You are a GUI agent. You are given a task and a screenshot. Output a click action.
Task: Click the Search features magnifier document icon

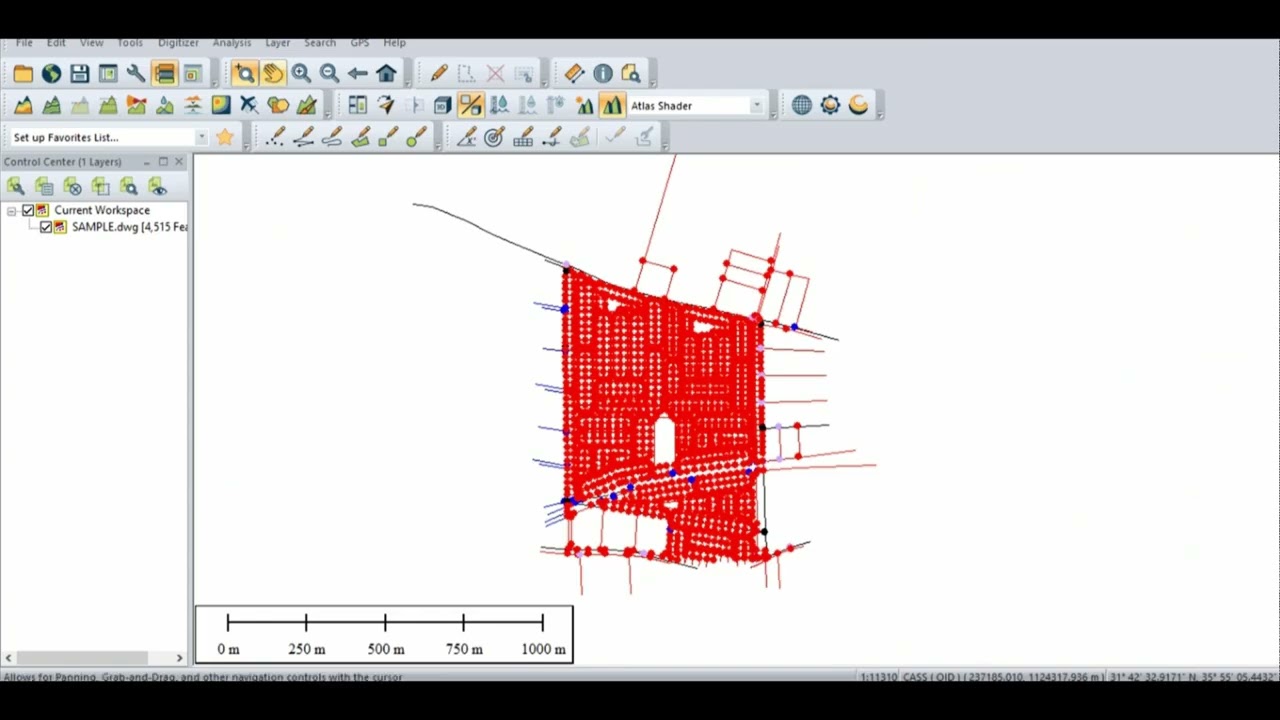(x=630, y=73)
